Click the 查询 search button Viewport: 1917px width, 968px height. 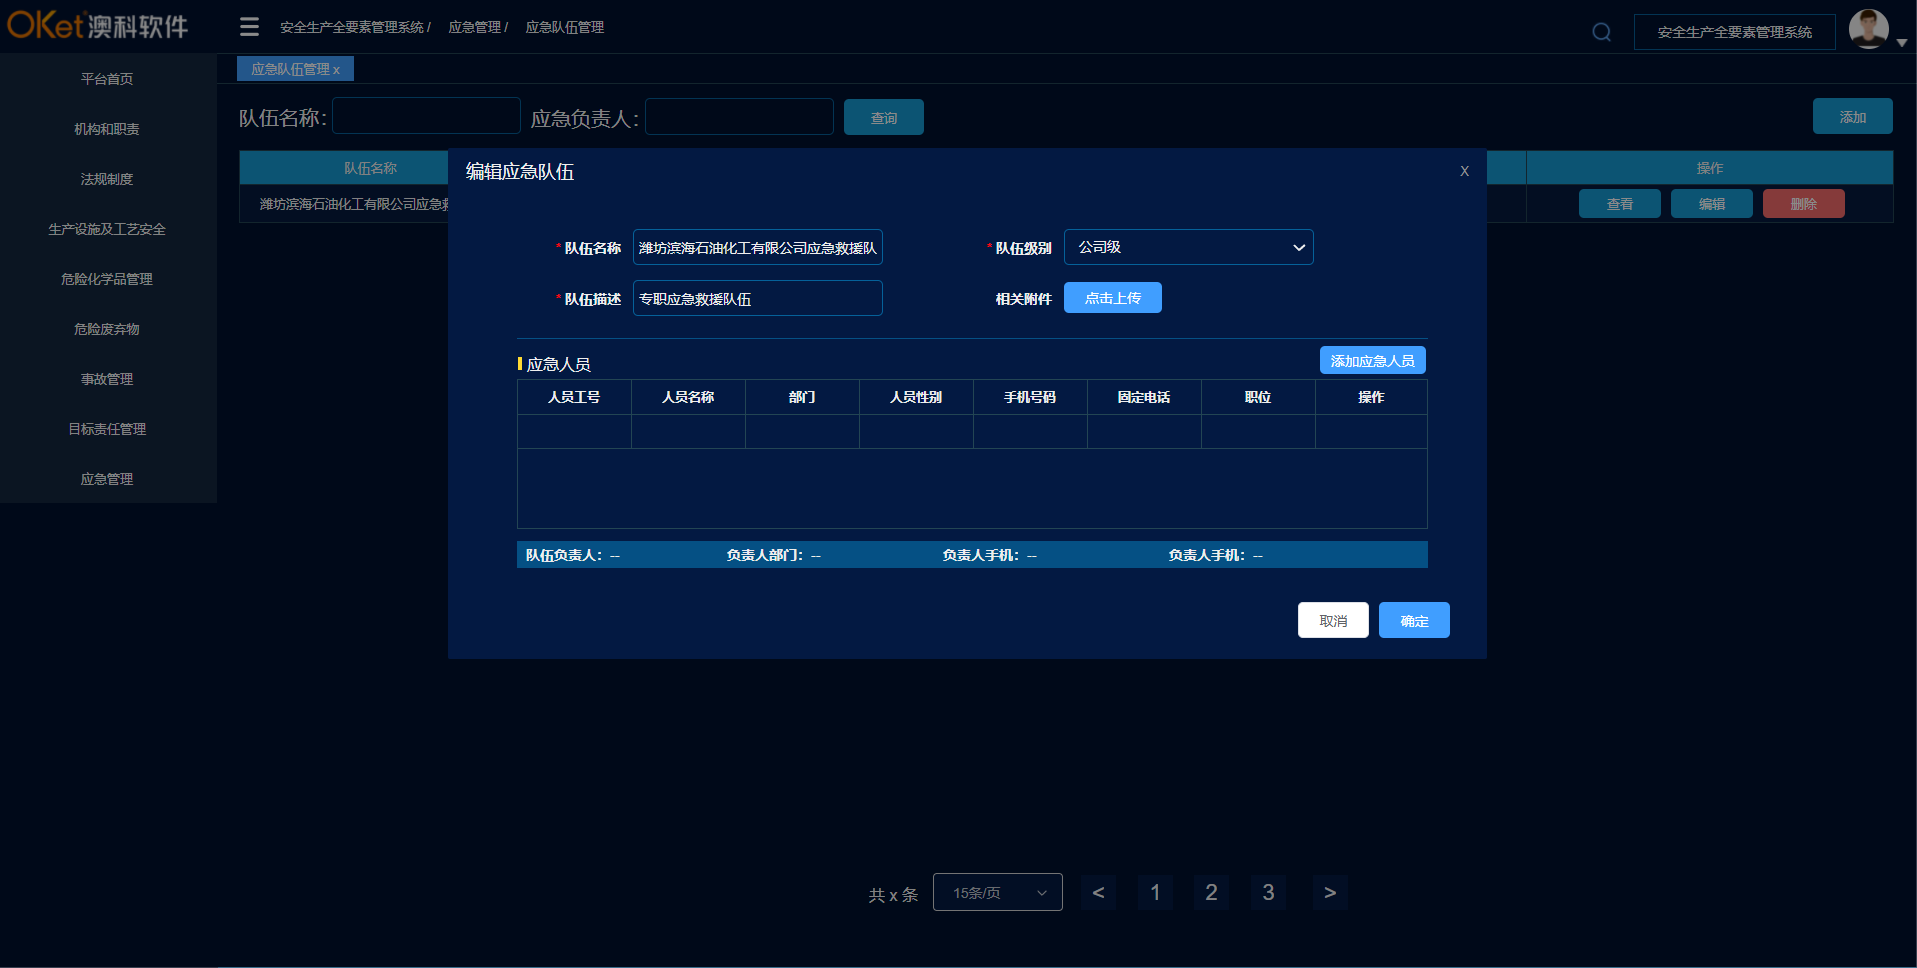[883, 116]
